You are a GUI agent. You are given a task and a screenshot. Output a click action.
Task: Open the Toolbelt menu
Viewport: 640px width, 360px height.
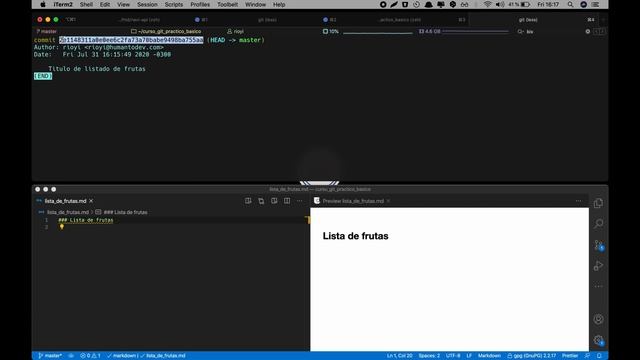227,4
